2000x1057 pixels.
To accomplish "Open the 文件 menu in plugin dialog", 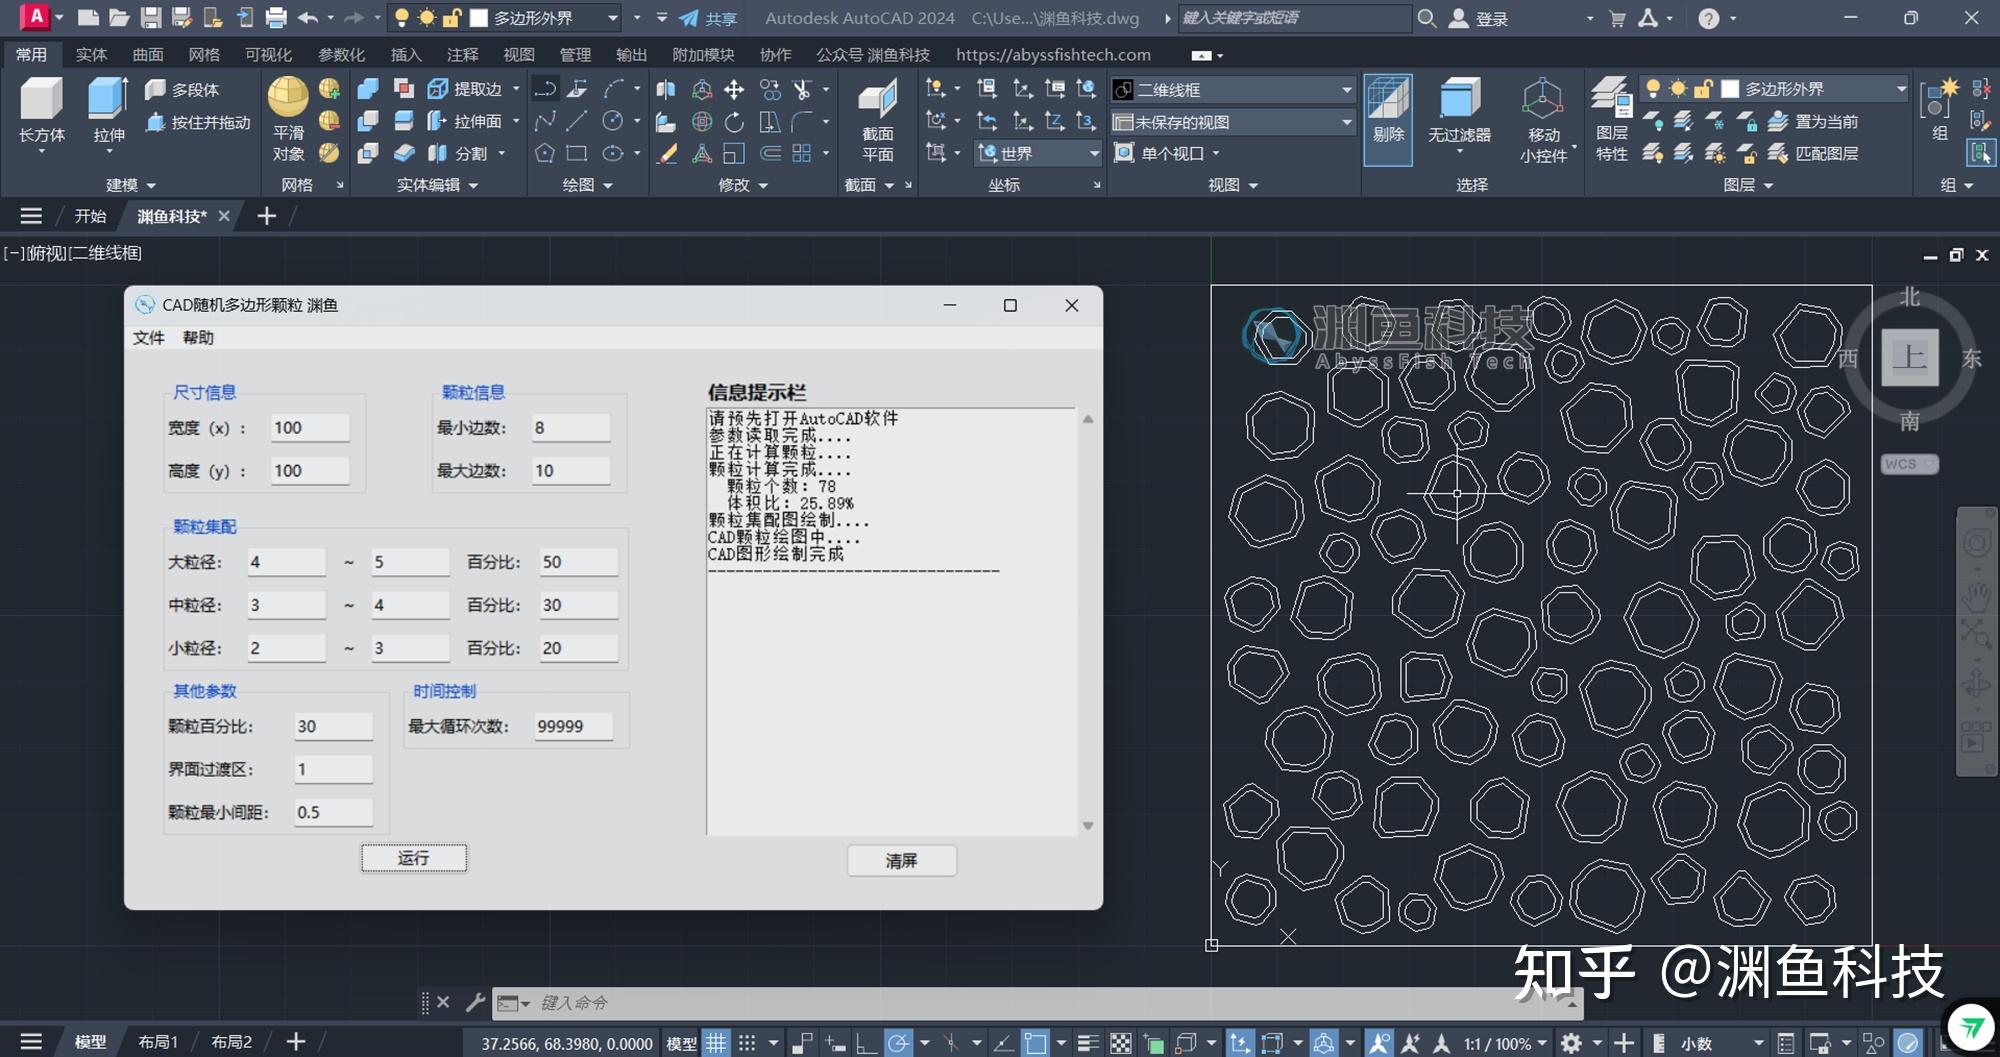I will [x=148, y=338].
